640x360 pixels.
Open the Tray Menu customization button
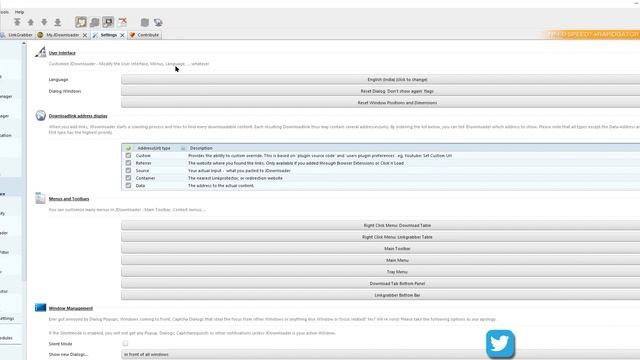[380, 272]
